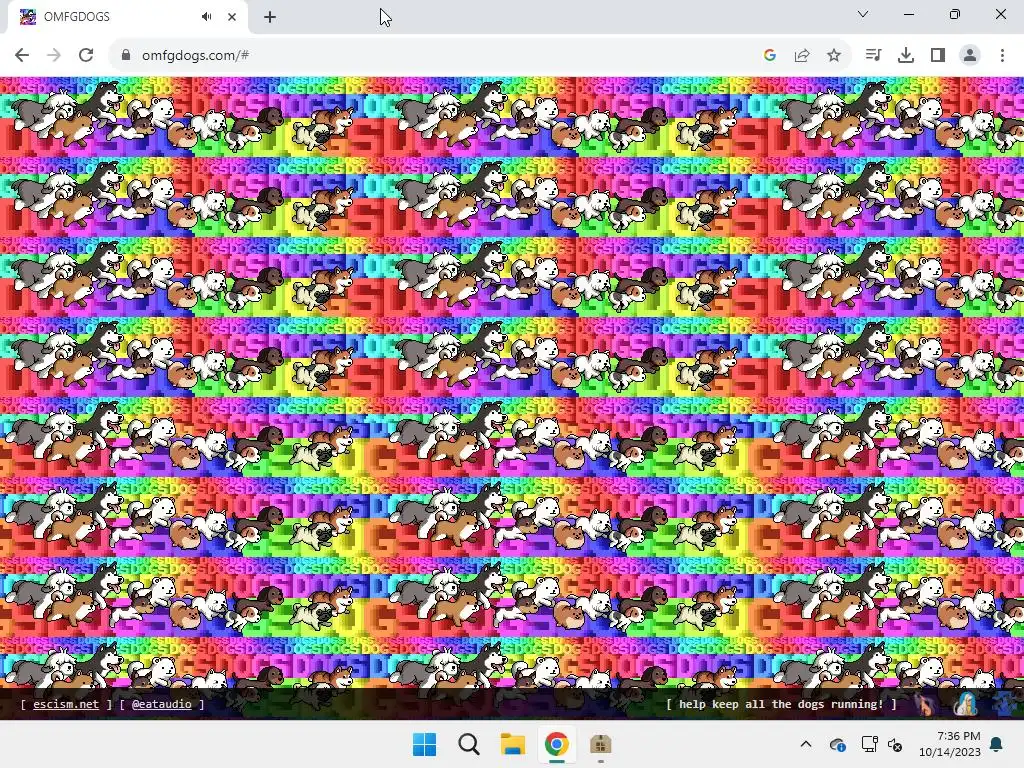The height and width of the screenshot is (768, 1024).
Task: Click the forward navigation arrow
Action: pyautogui.click(x=54, y=56)
